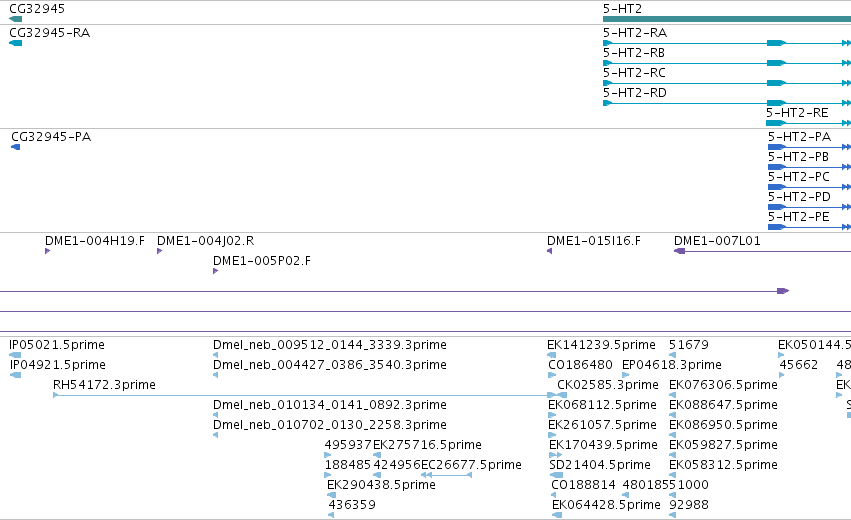
Task: Select the DME1-007L01 feature label
Action: pyautogui.click(x=717, y=241)
